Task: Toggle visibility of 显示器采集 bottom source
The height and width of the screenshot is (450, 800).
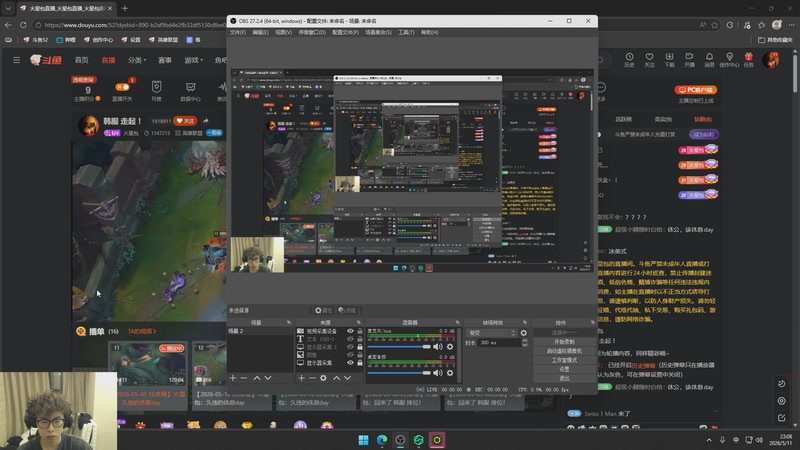Action: 351,363
